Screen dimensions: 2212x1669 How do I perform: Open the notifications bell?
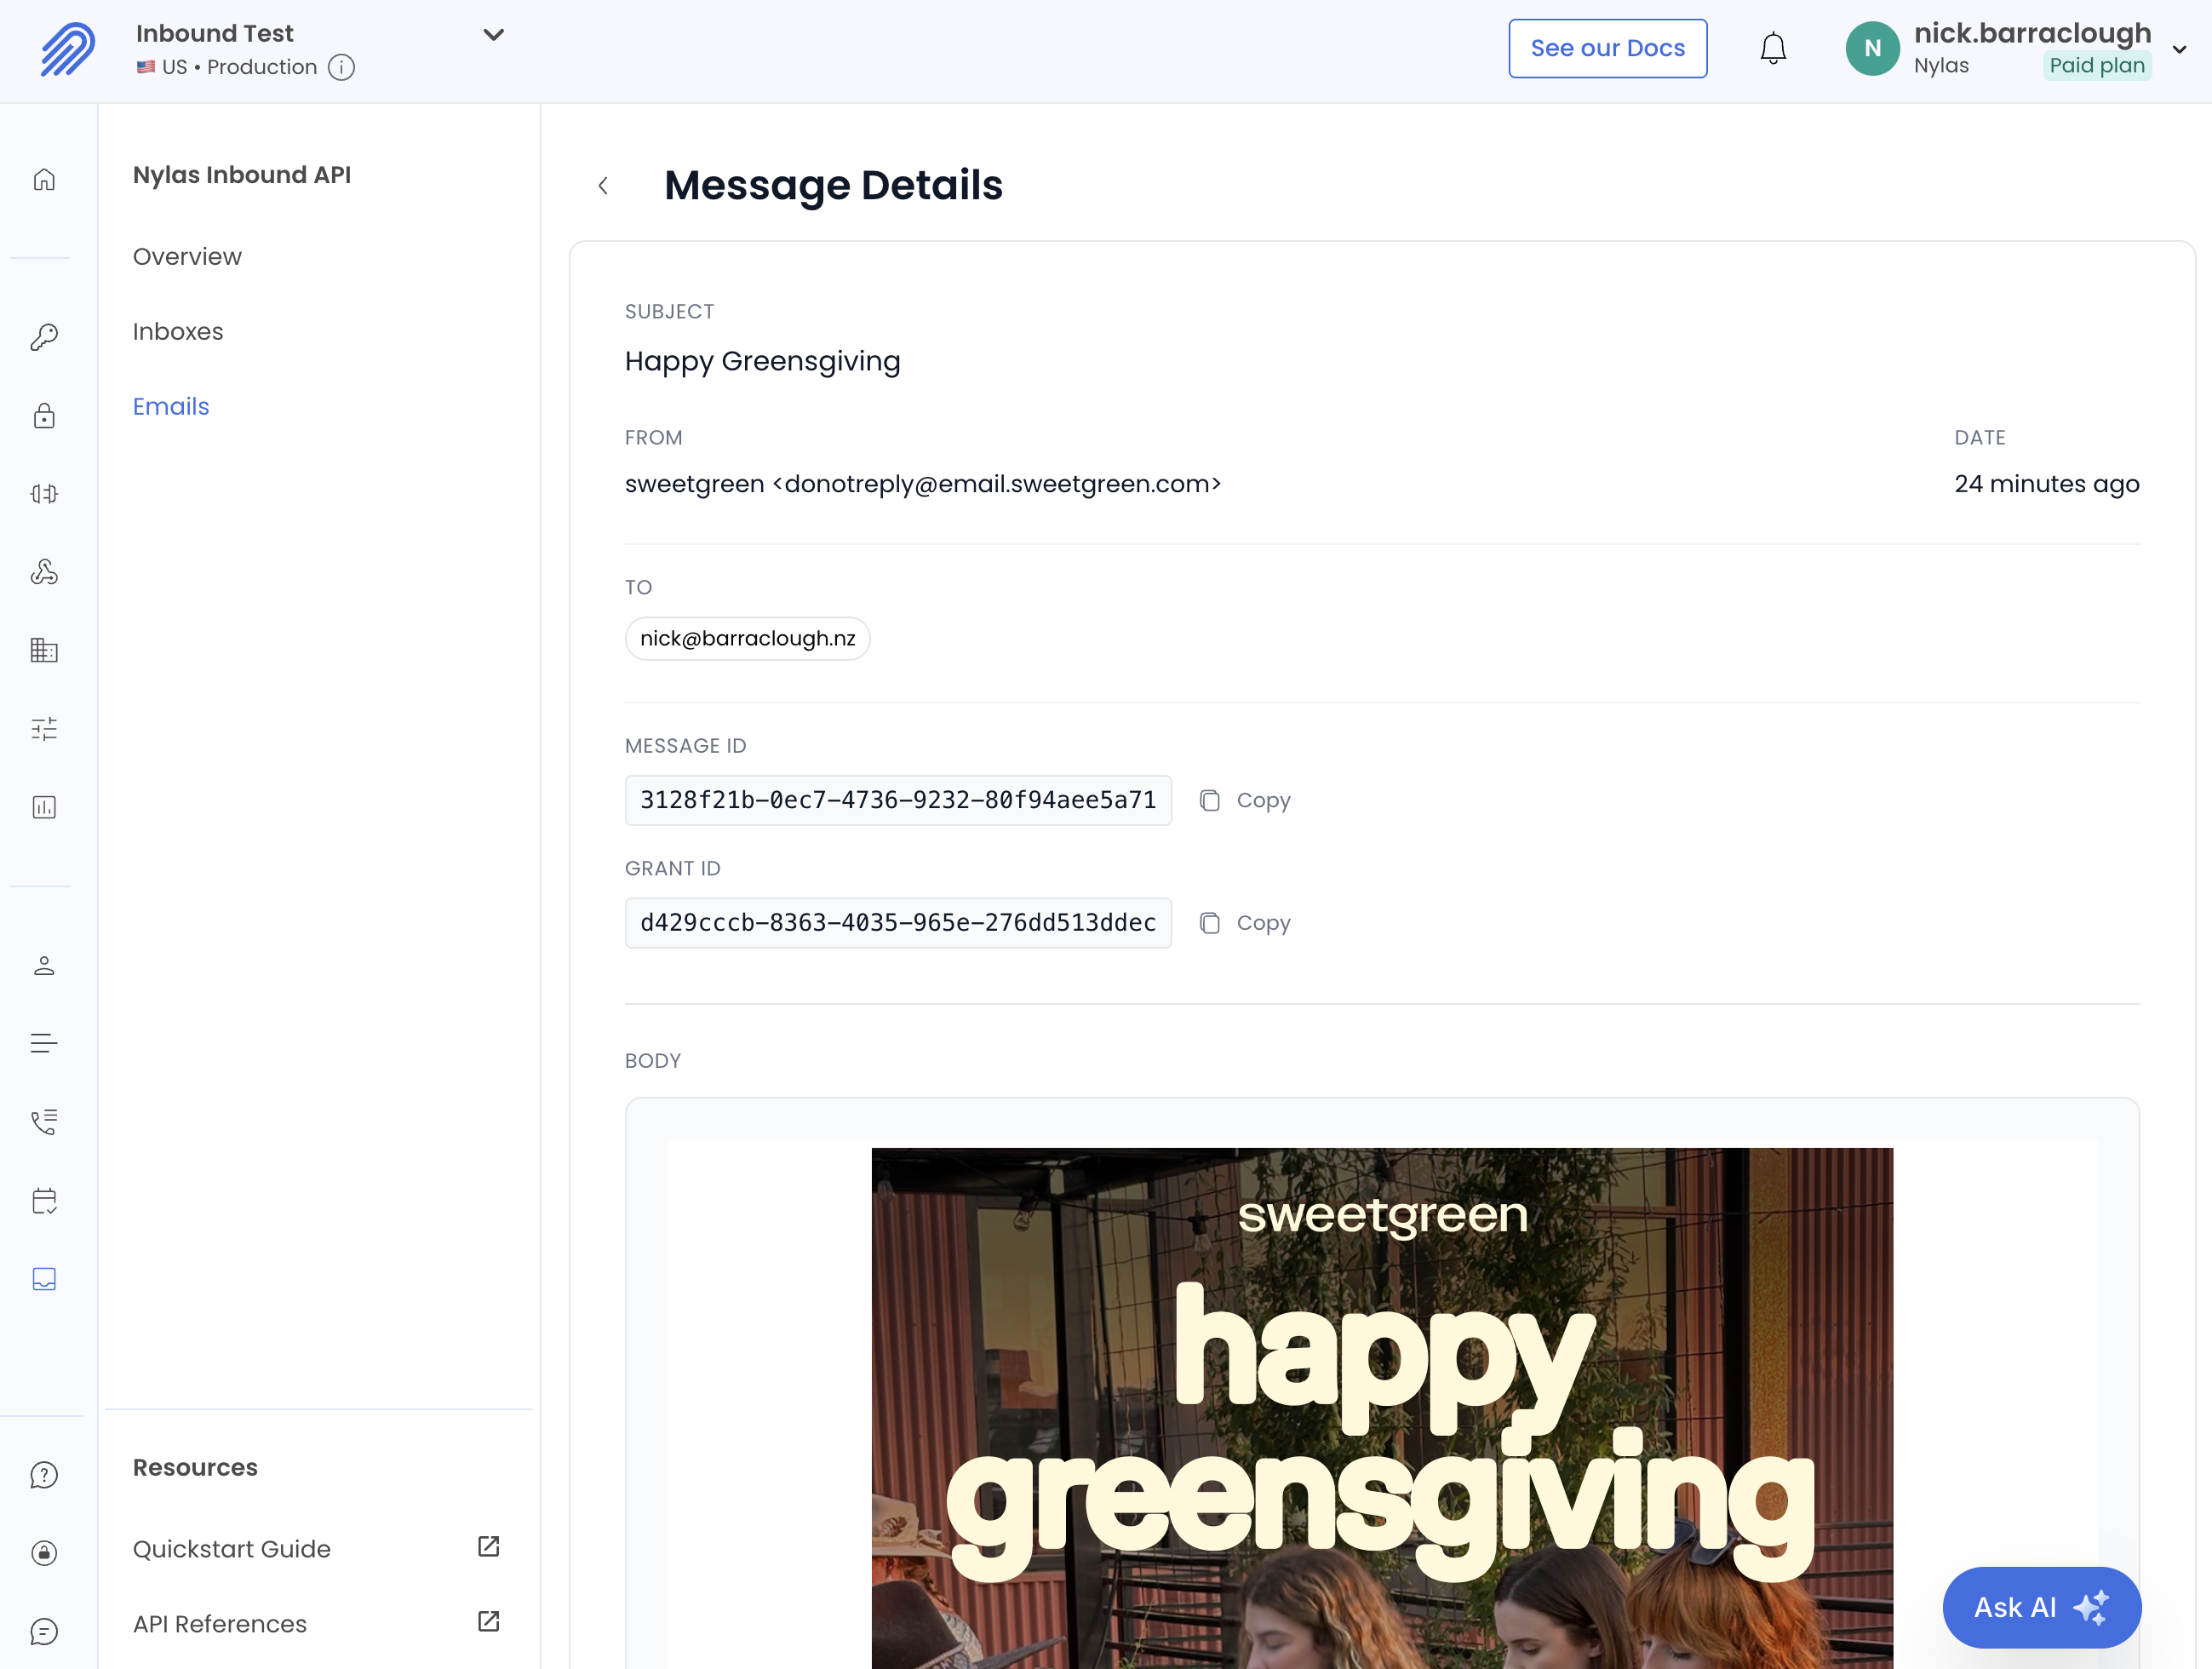(1772, 47)
